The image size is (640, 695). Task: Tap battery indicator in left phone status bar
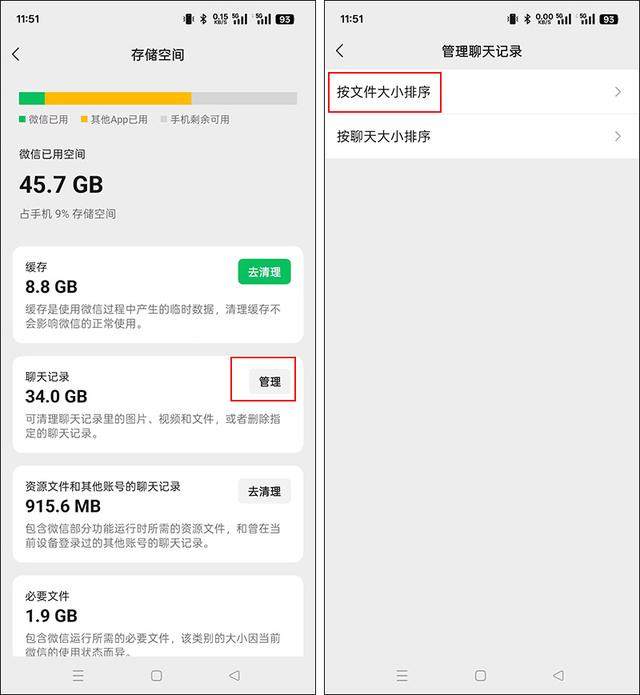(285, 19)
